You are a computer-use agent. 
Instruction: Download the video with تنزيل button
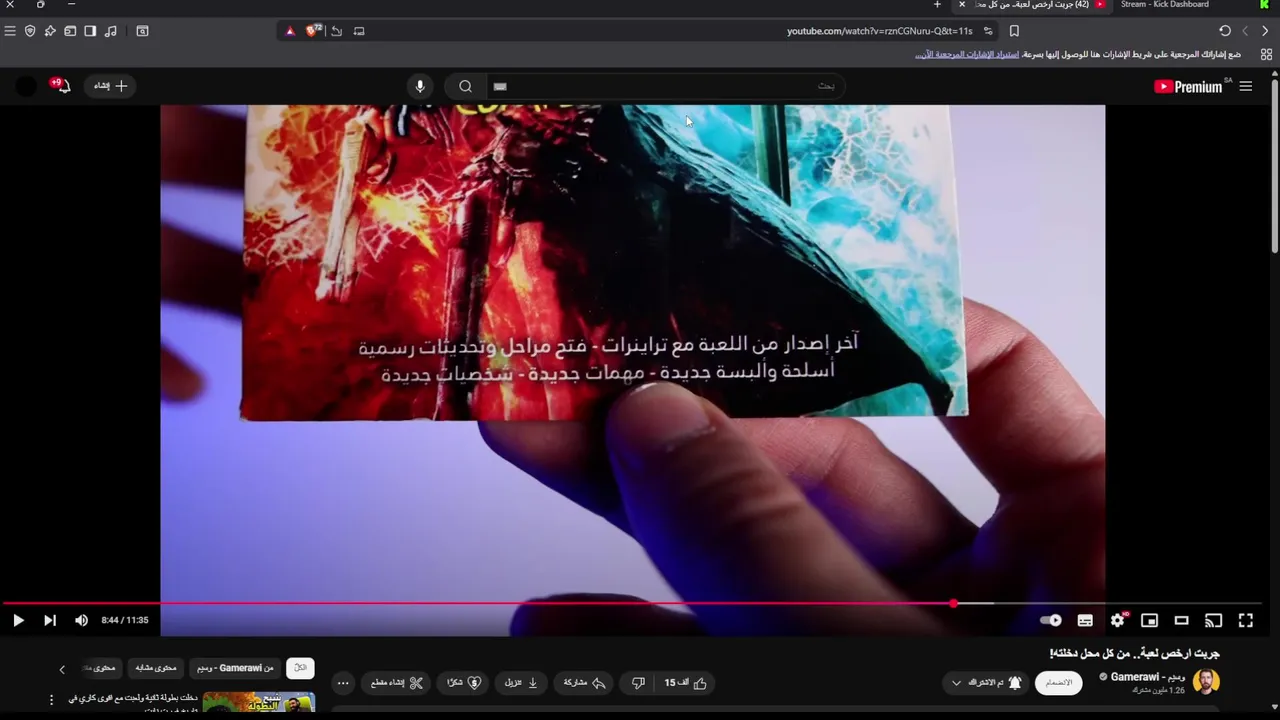click(x=522, y=683)
